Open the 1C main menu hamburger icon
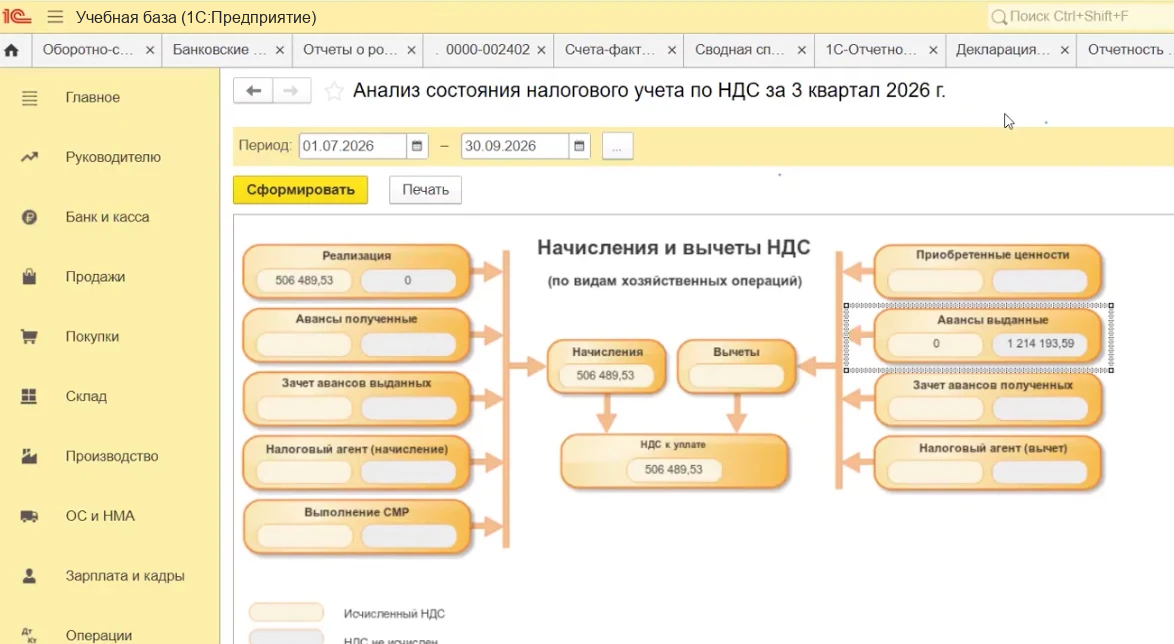The height and width of the screenshot is (644, 1174). pyautogui.click(x=55, y=16)
